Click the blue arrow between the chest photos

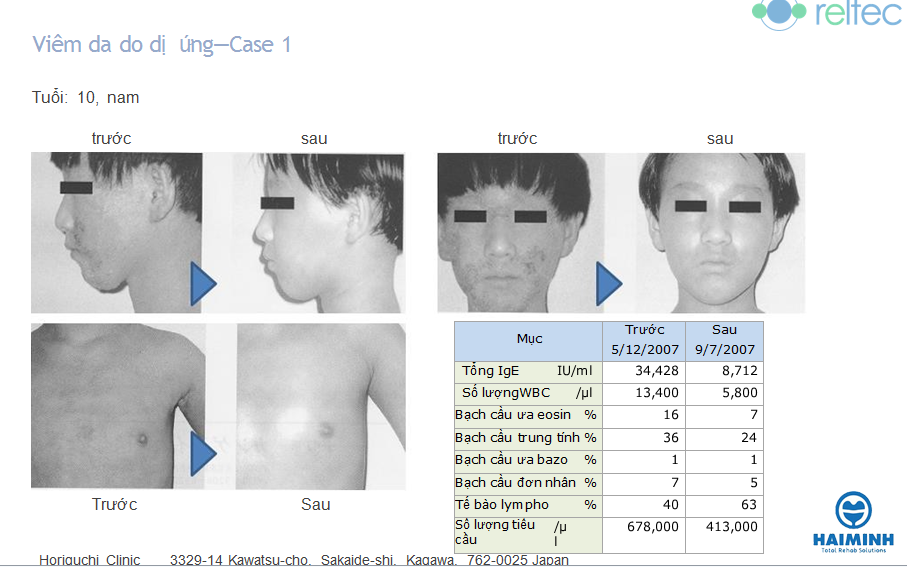203,454
